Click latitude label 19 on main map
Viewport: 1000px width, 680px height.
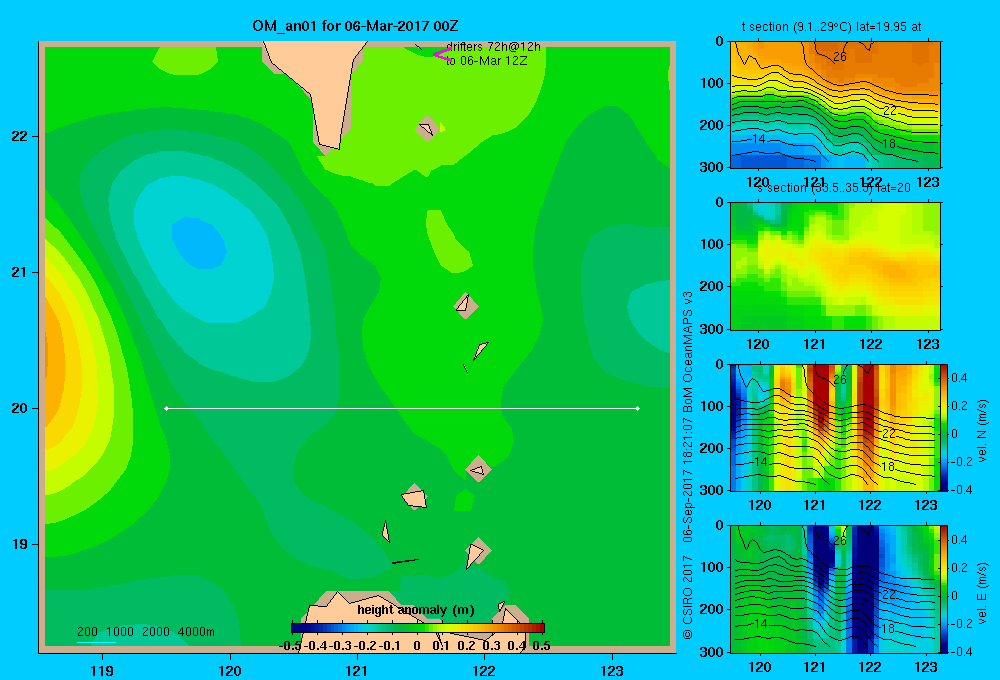tap(20, 544)
